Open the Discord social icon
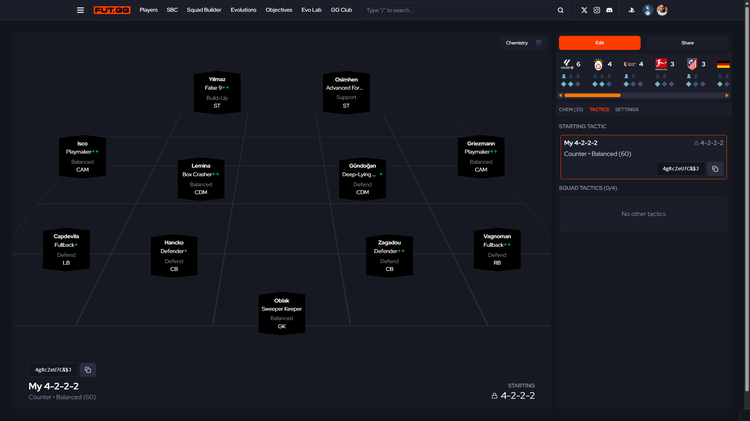This screenshot has width=750, height=421. pyautogui.click(x=609, y=10)
